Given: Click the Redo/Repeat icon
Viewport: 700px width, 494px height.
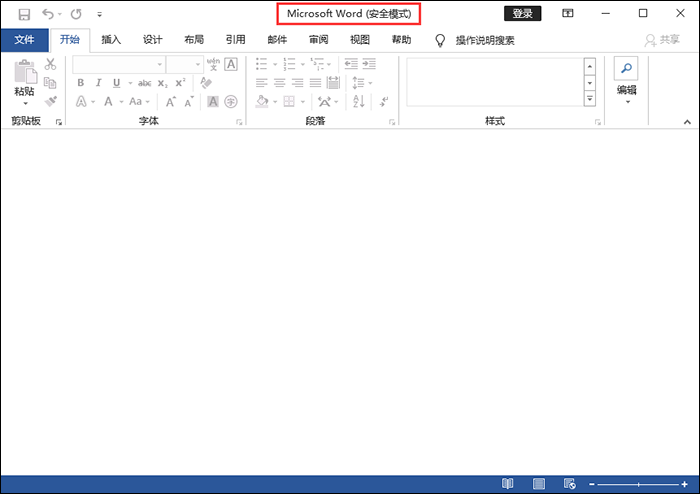Looking at the screenshot, I should 76,14.
